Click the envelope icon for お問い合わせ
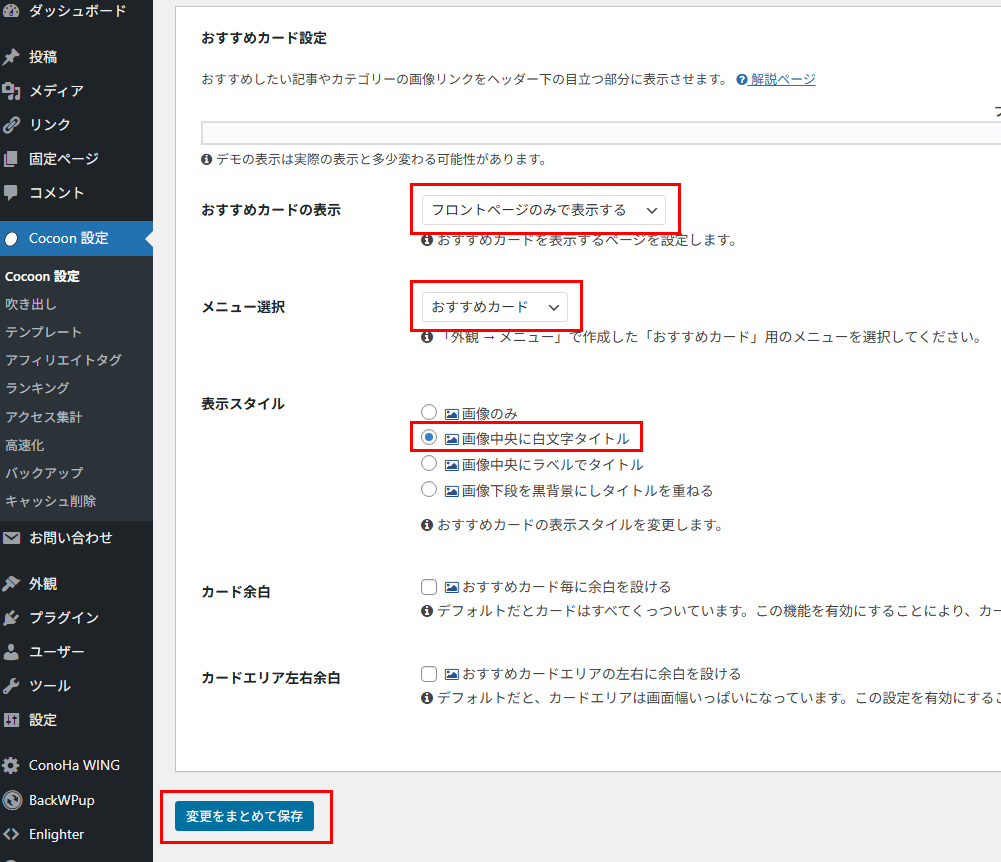This screenshot has width=1001, height=862. (x=12, y=538)
